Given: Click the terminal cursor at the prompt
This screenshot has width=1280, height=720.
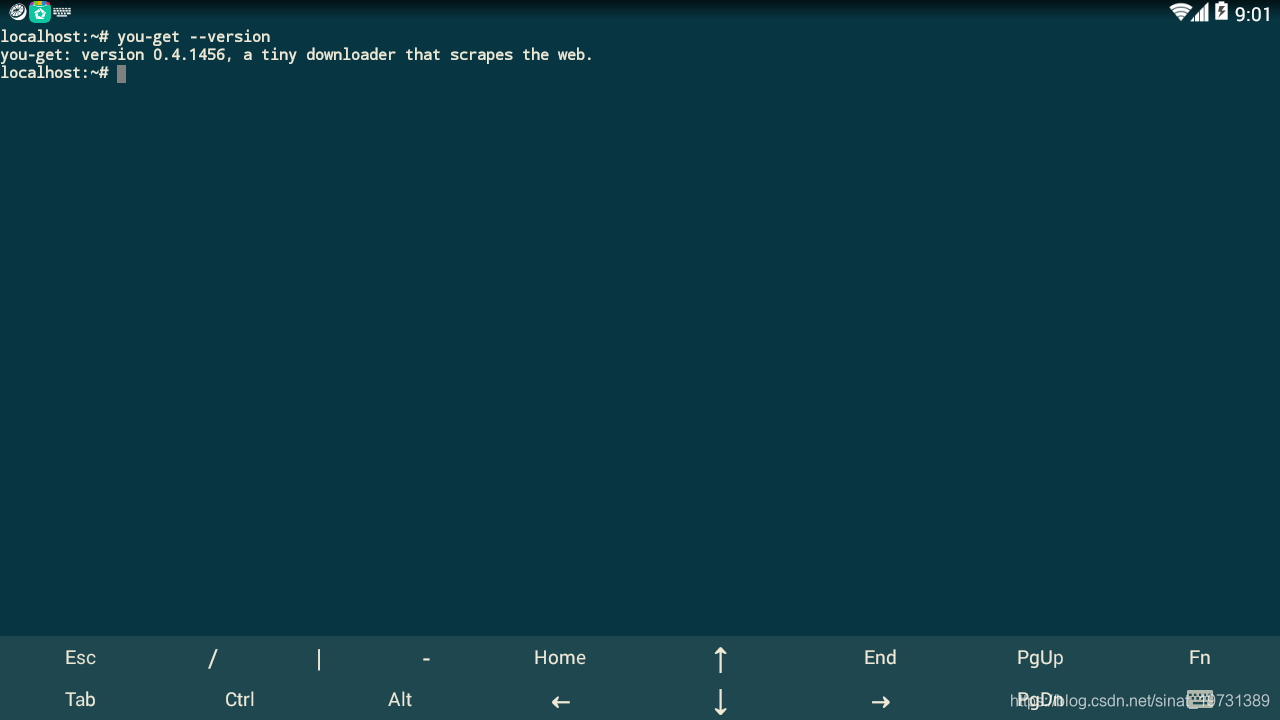Looking at the screenshot, I should pos(121,73).
